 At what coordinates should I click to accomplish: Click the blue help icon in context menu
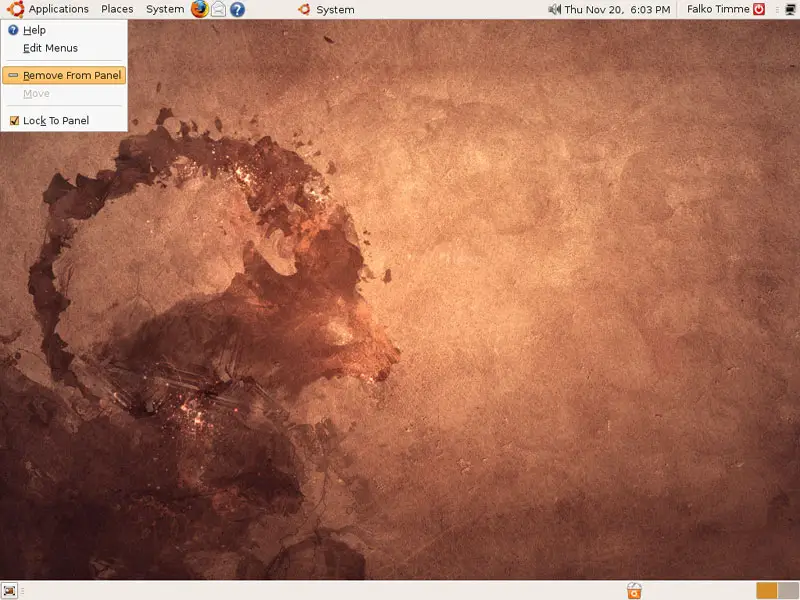13,30
